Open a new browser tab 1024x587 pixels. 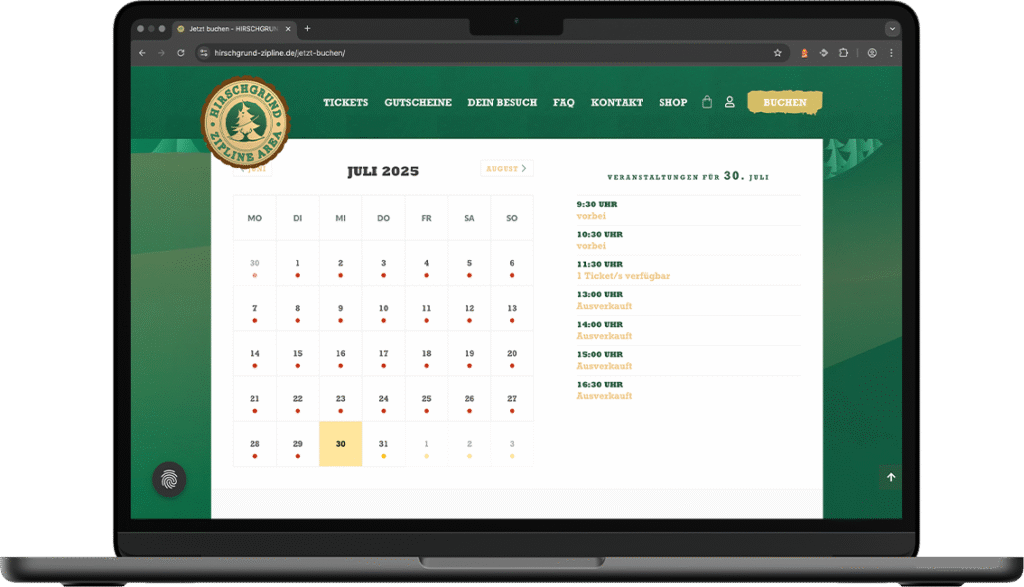307,29
